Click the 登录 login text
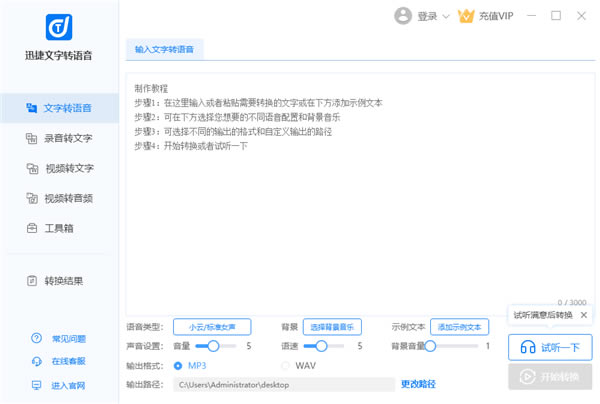 pyautogui.click(x=427, y=16)
